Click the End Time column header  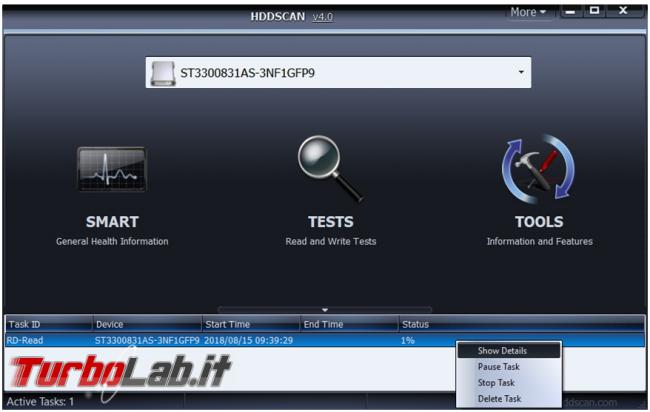point(349,324)
